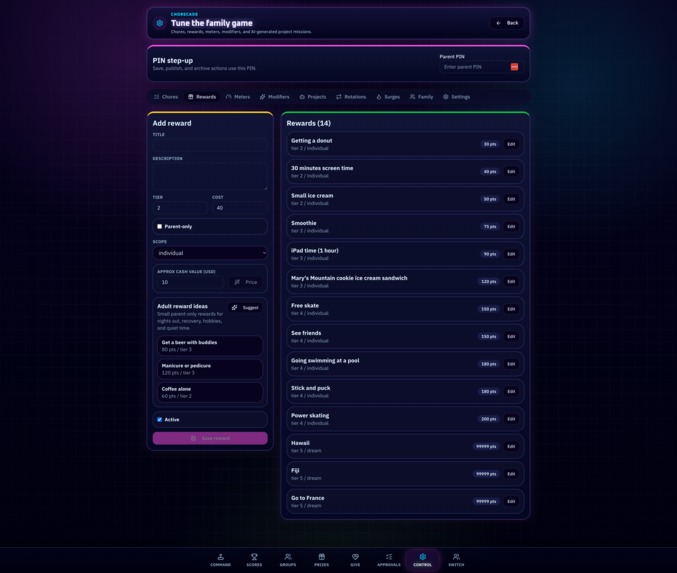Screen dimensions: 677x573
Task: Open Prizes gift in bottom navigation
Action: 322,560
